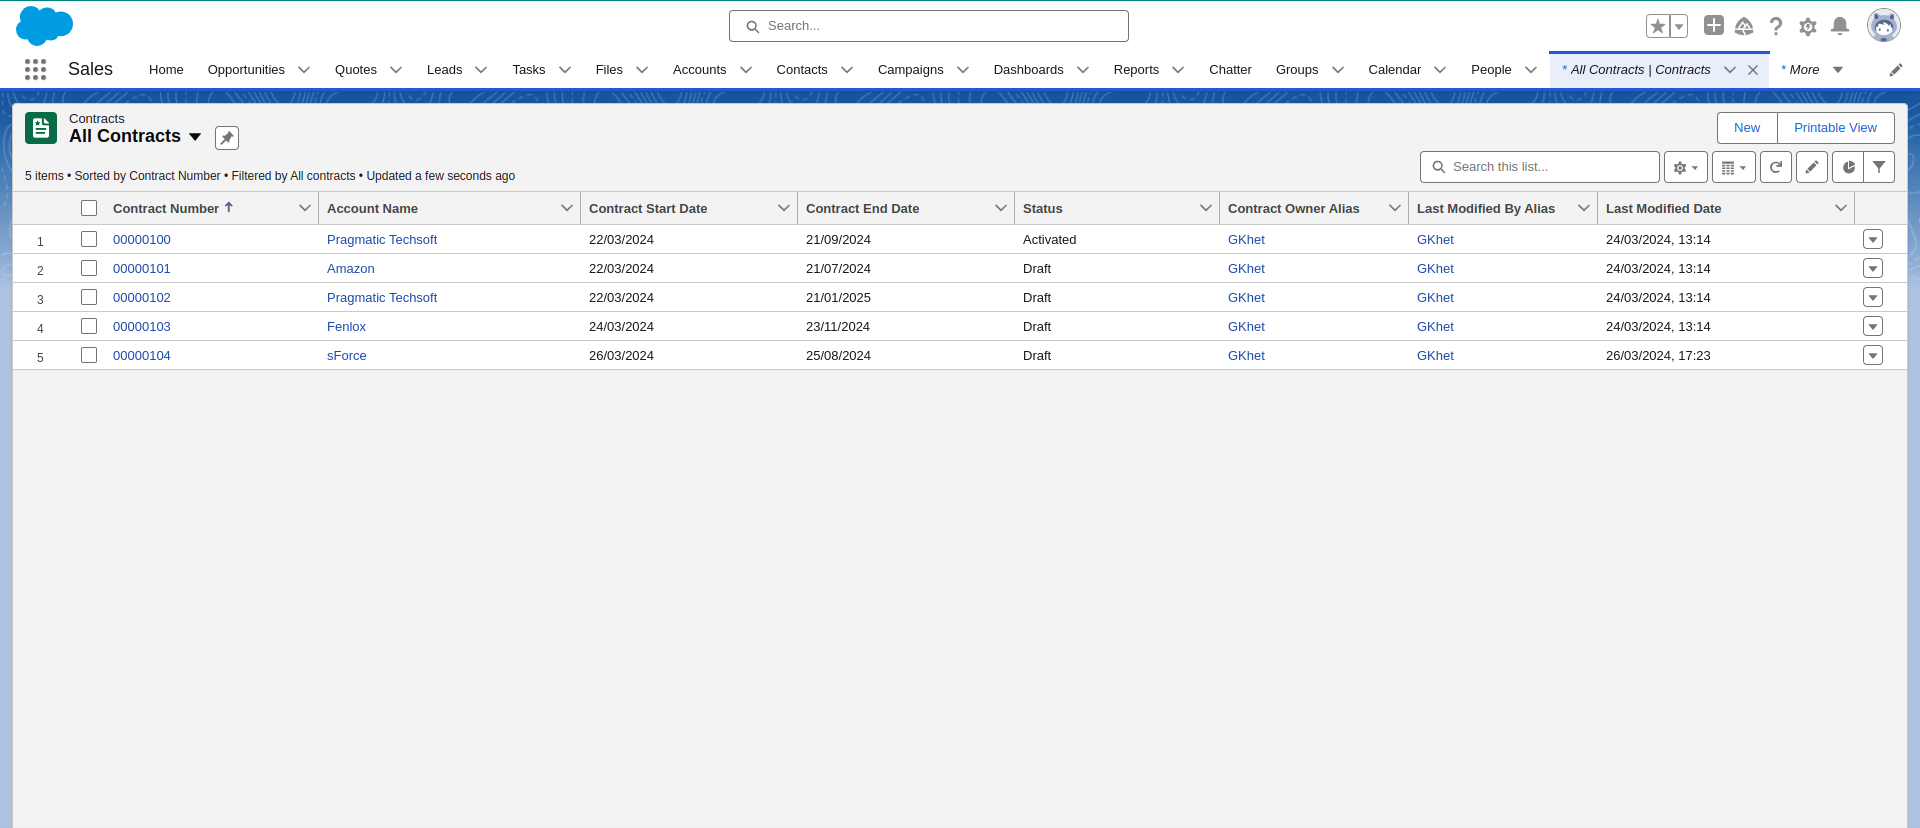The height and width of the screenshot is (828, 1920).
Task: Select the Activated status cell
Action: [1049, 240]
